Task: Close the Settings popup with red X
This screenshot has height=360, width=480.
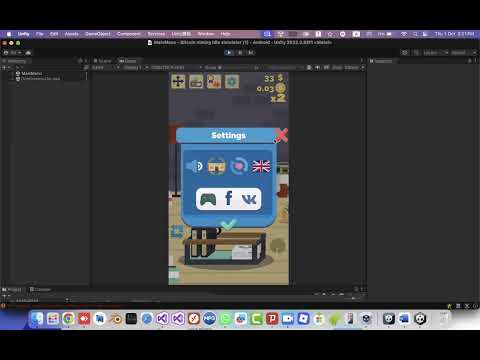Action: [x=281, y=135]
